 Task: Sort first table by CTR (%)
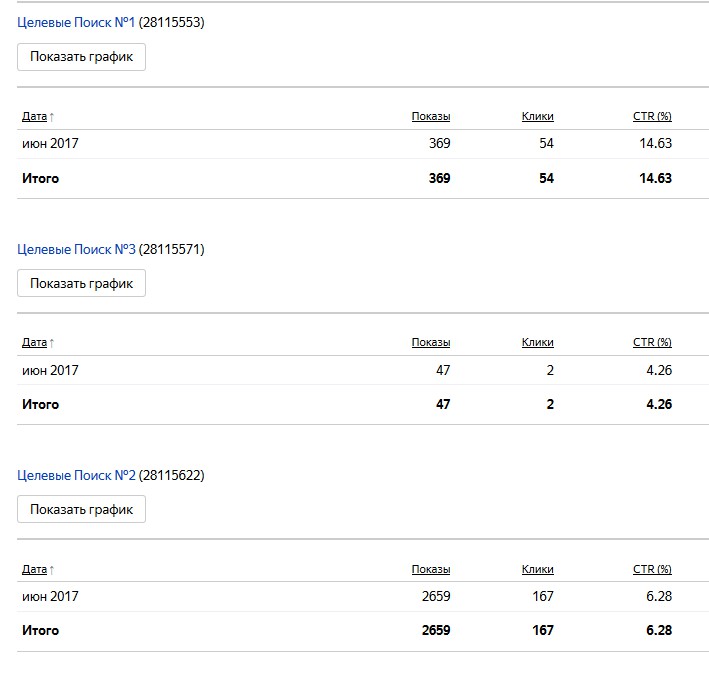click(x=652, y=116)
